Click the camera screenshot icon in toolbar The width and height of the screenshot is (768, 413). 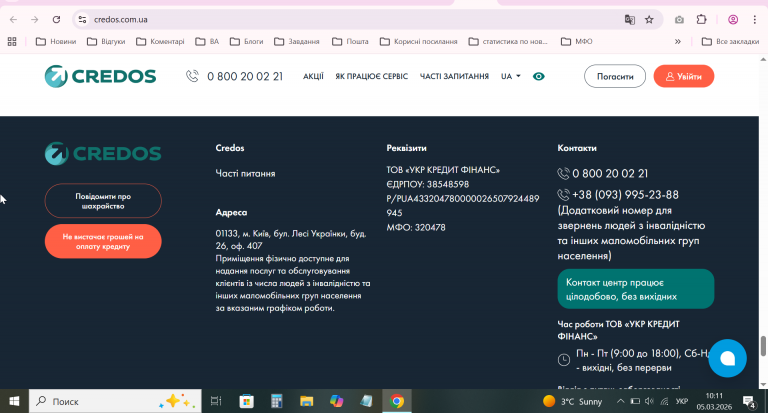click(679, 20)
